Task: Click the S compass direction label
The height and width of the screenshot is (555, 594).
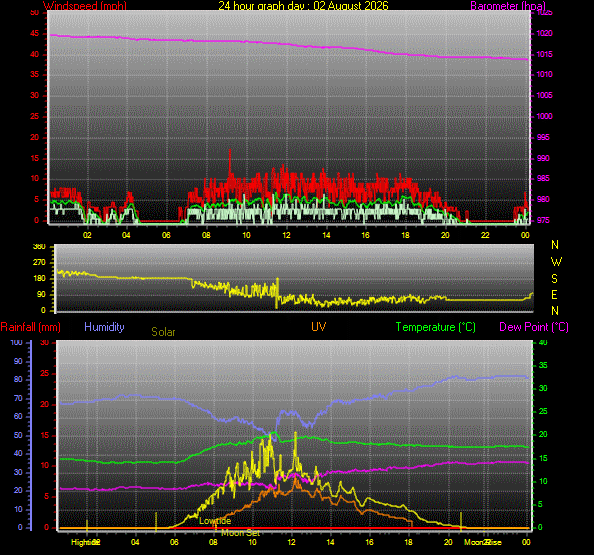Action: tap(555, 279)
